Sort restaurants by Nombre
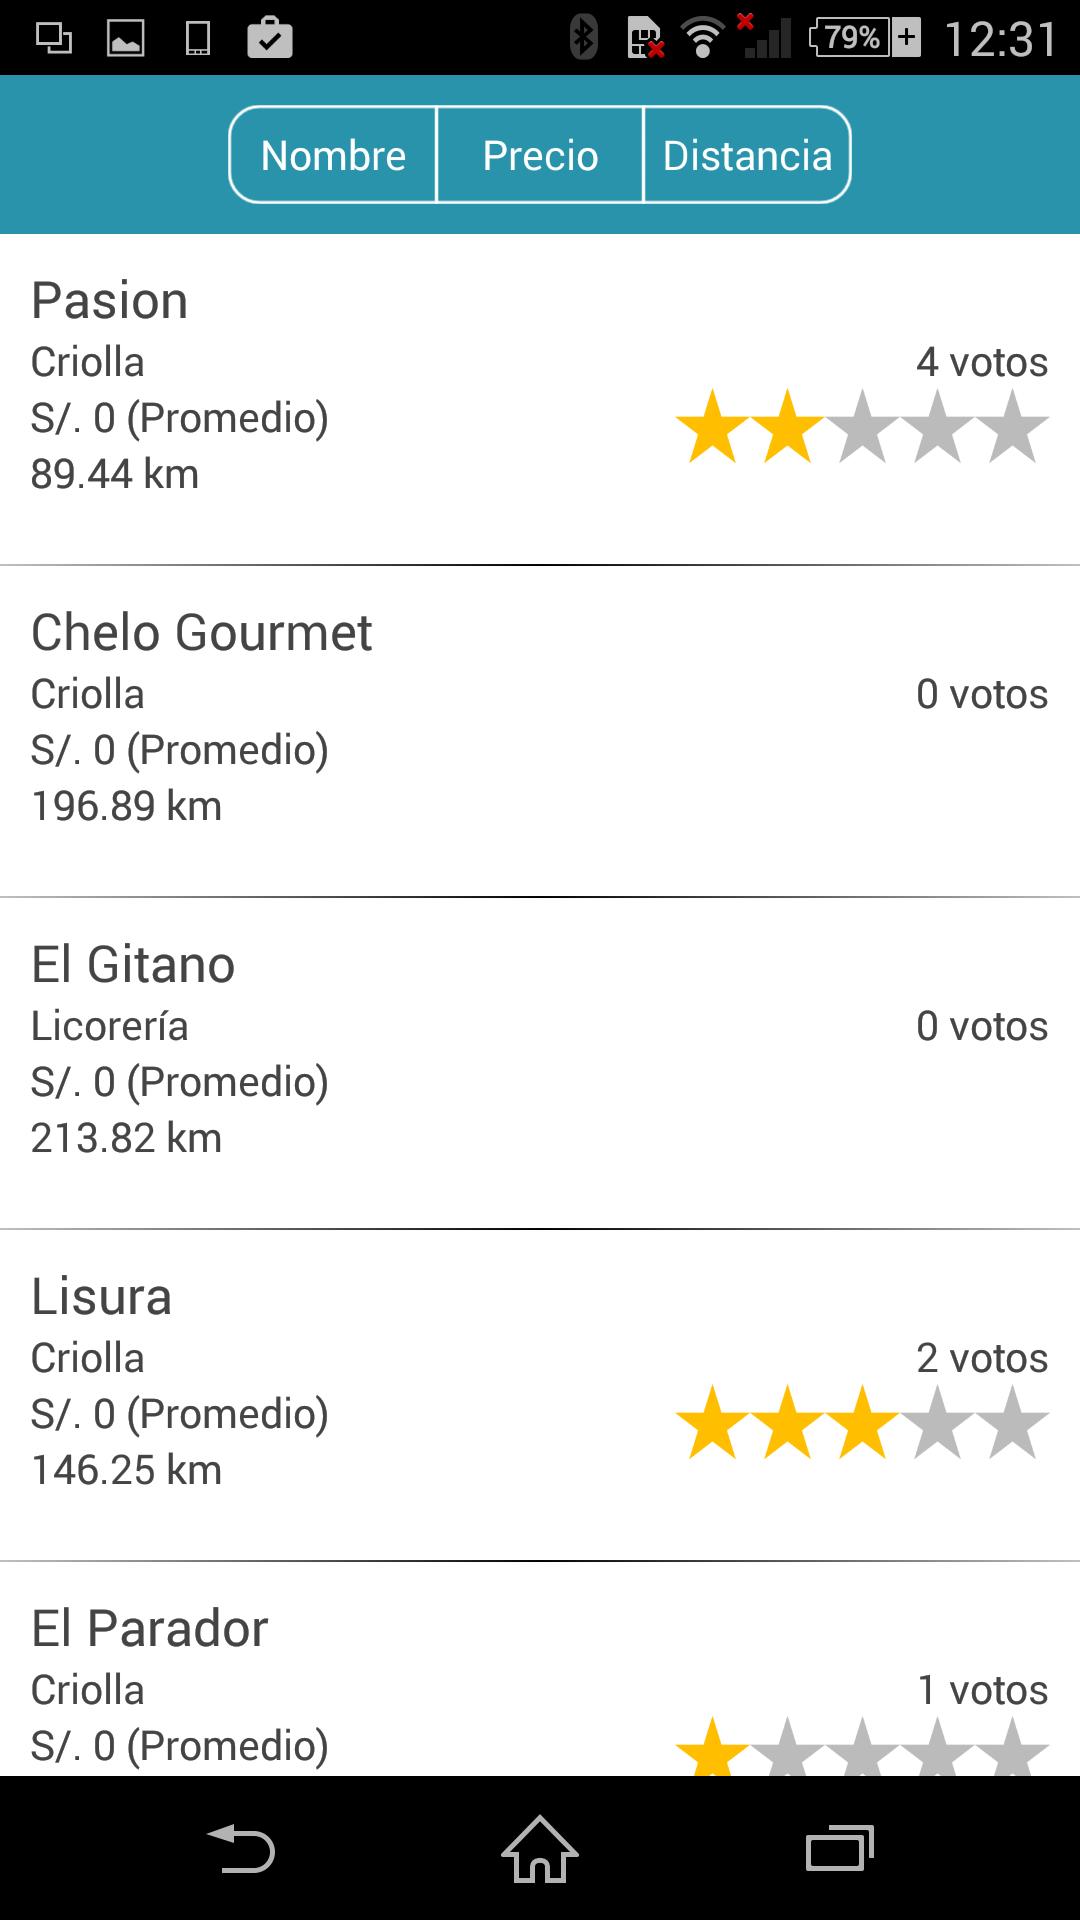The height and width of the screenshot is (1920, 1080). 333,155
